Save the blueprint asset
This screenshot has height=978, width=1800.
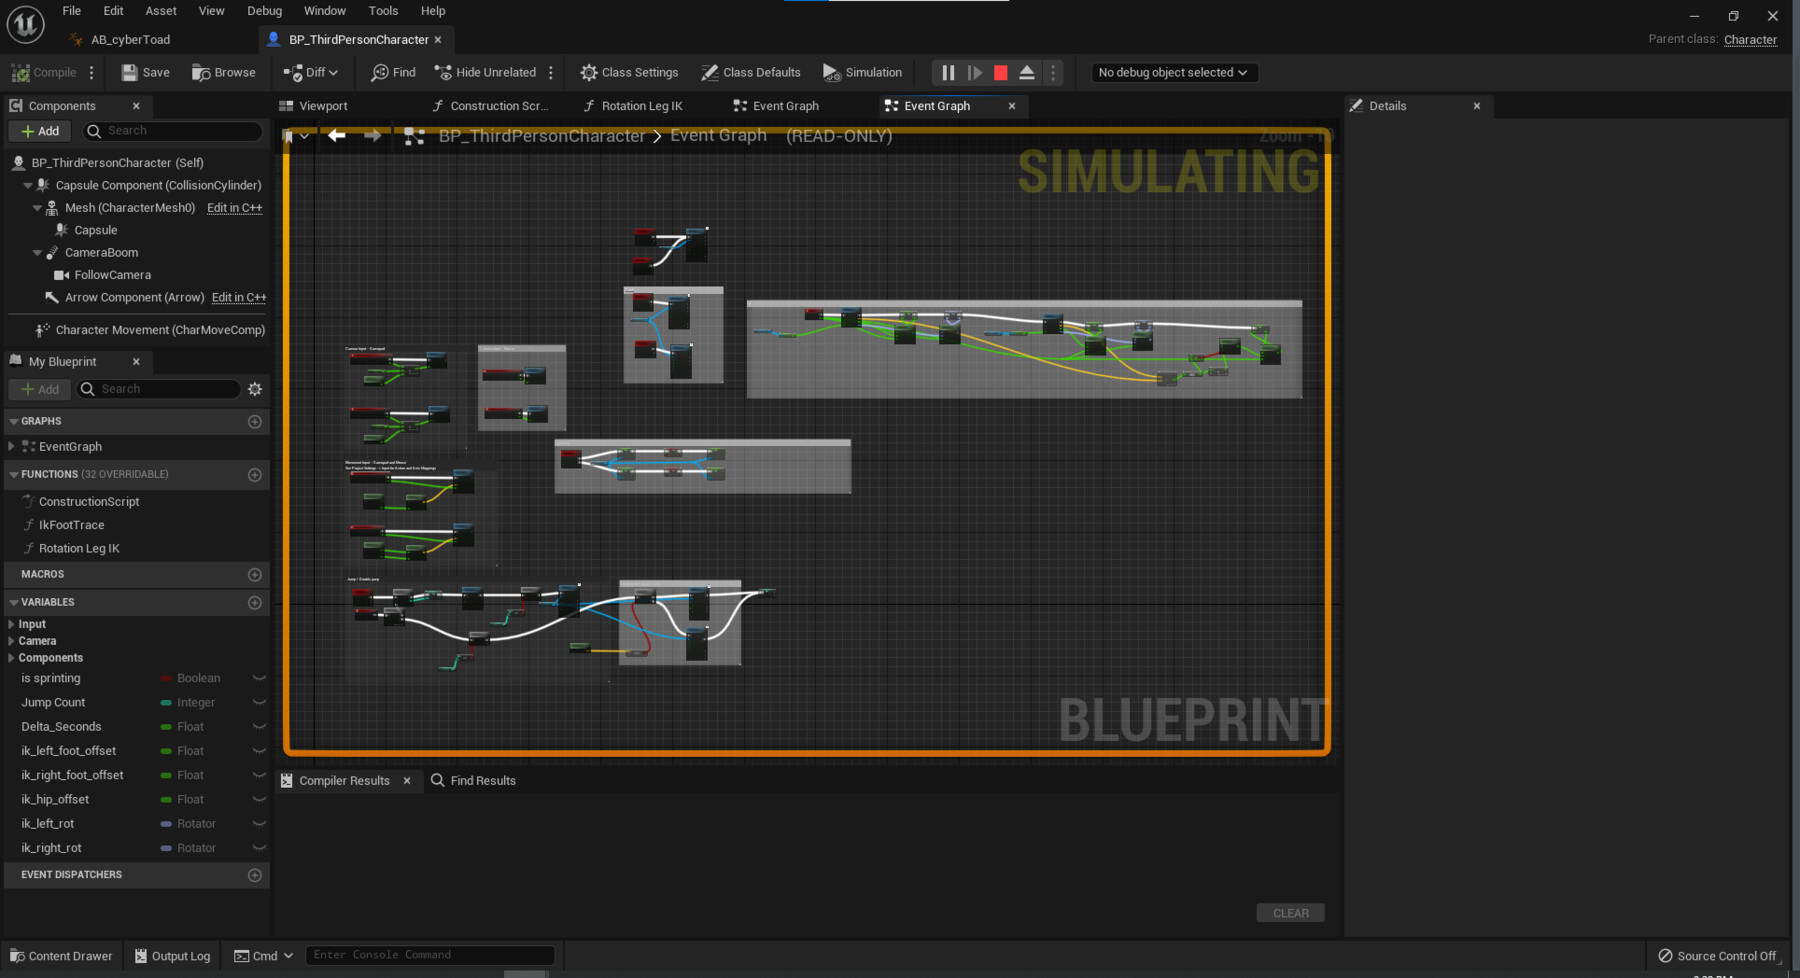pos(143,72)
